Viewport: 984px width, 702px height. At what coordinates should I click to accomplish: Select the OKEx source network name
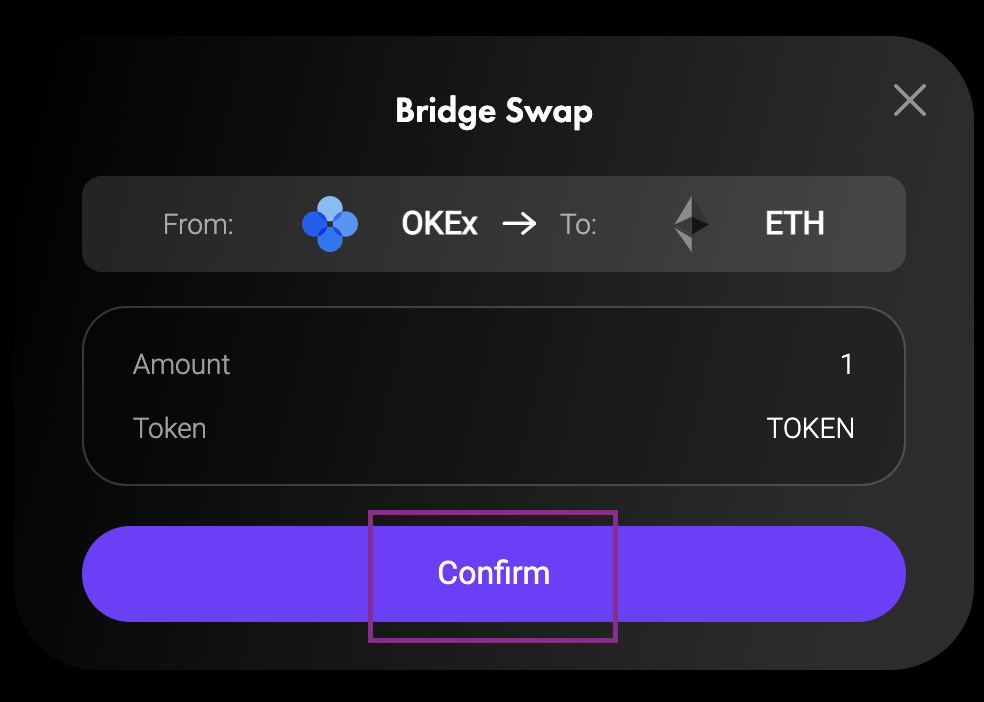click(x=439, y=223)
